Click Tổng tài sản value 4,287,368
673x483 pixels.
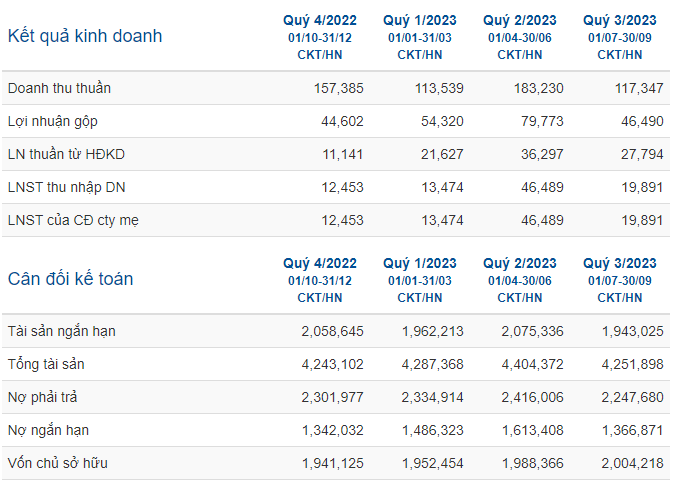[432, 365]
